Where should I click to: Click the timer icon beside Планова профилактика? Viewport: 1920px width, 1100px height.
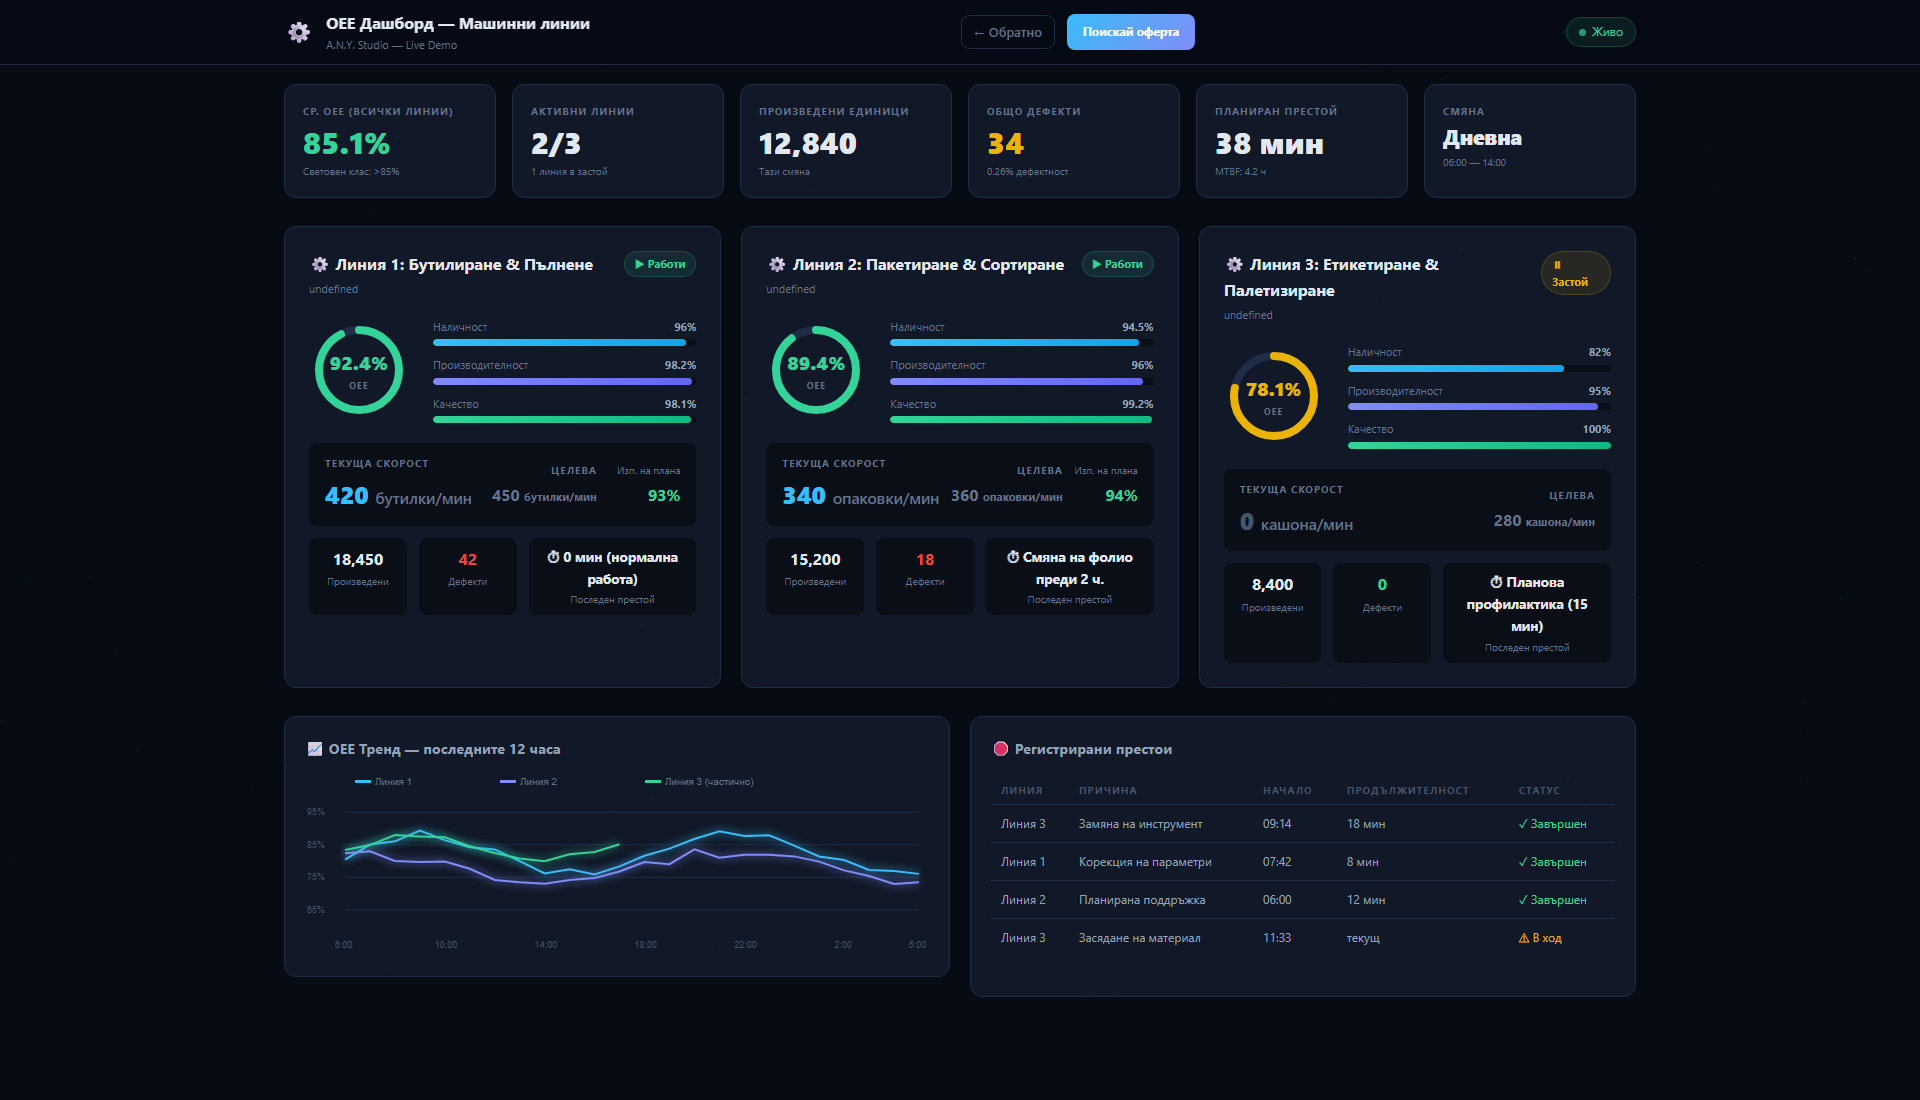(x=1496, y=582)
